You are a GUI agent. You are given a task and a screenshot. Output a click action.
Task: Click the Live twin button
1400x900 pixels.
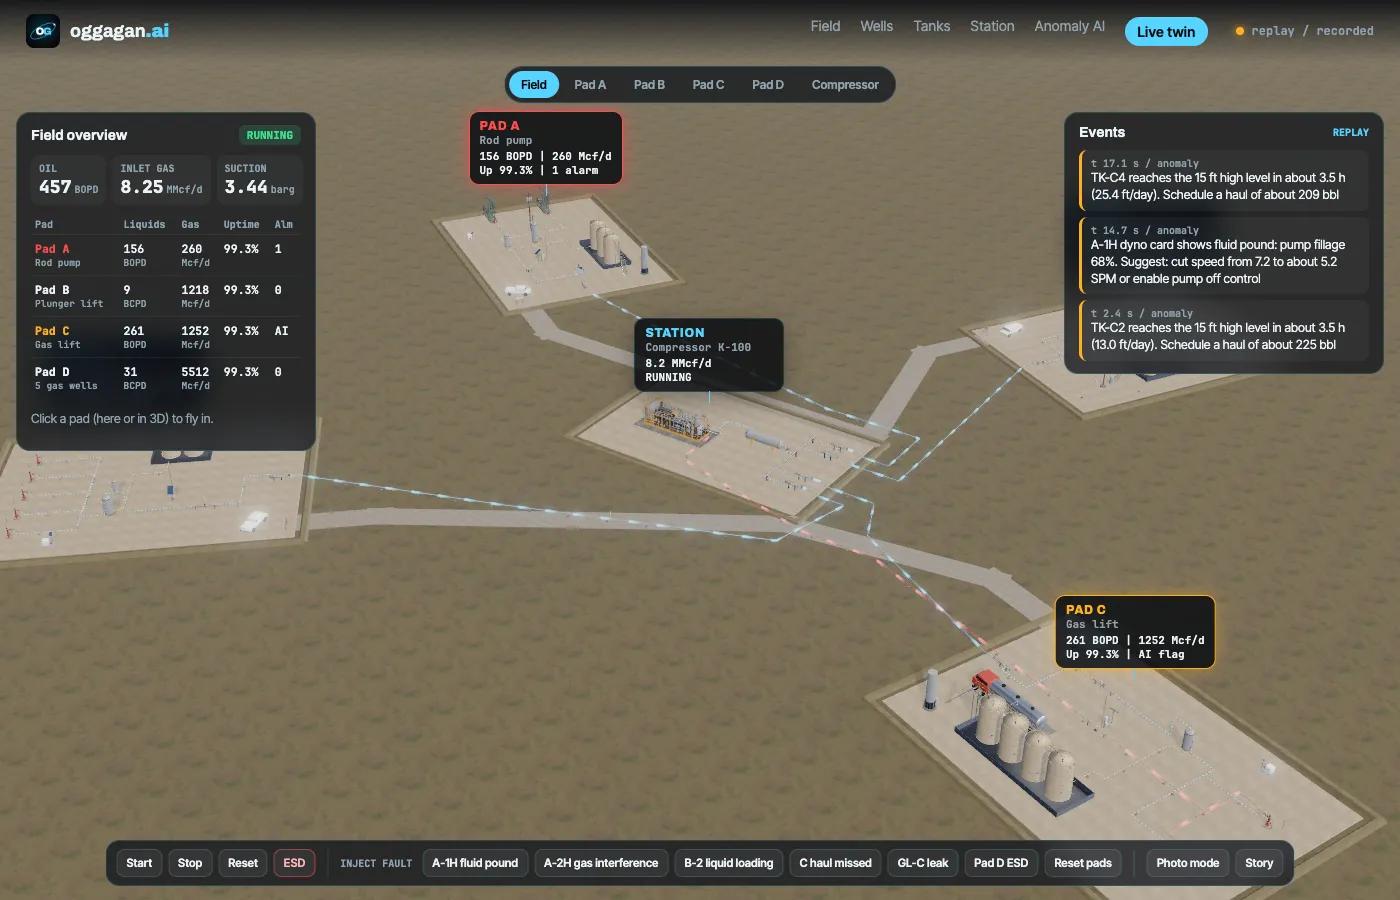(x=1166, y=32)
